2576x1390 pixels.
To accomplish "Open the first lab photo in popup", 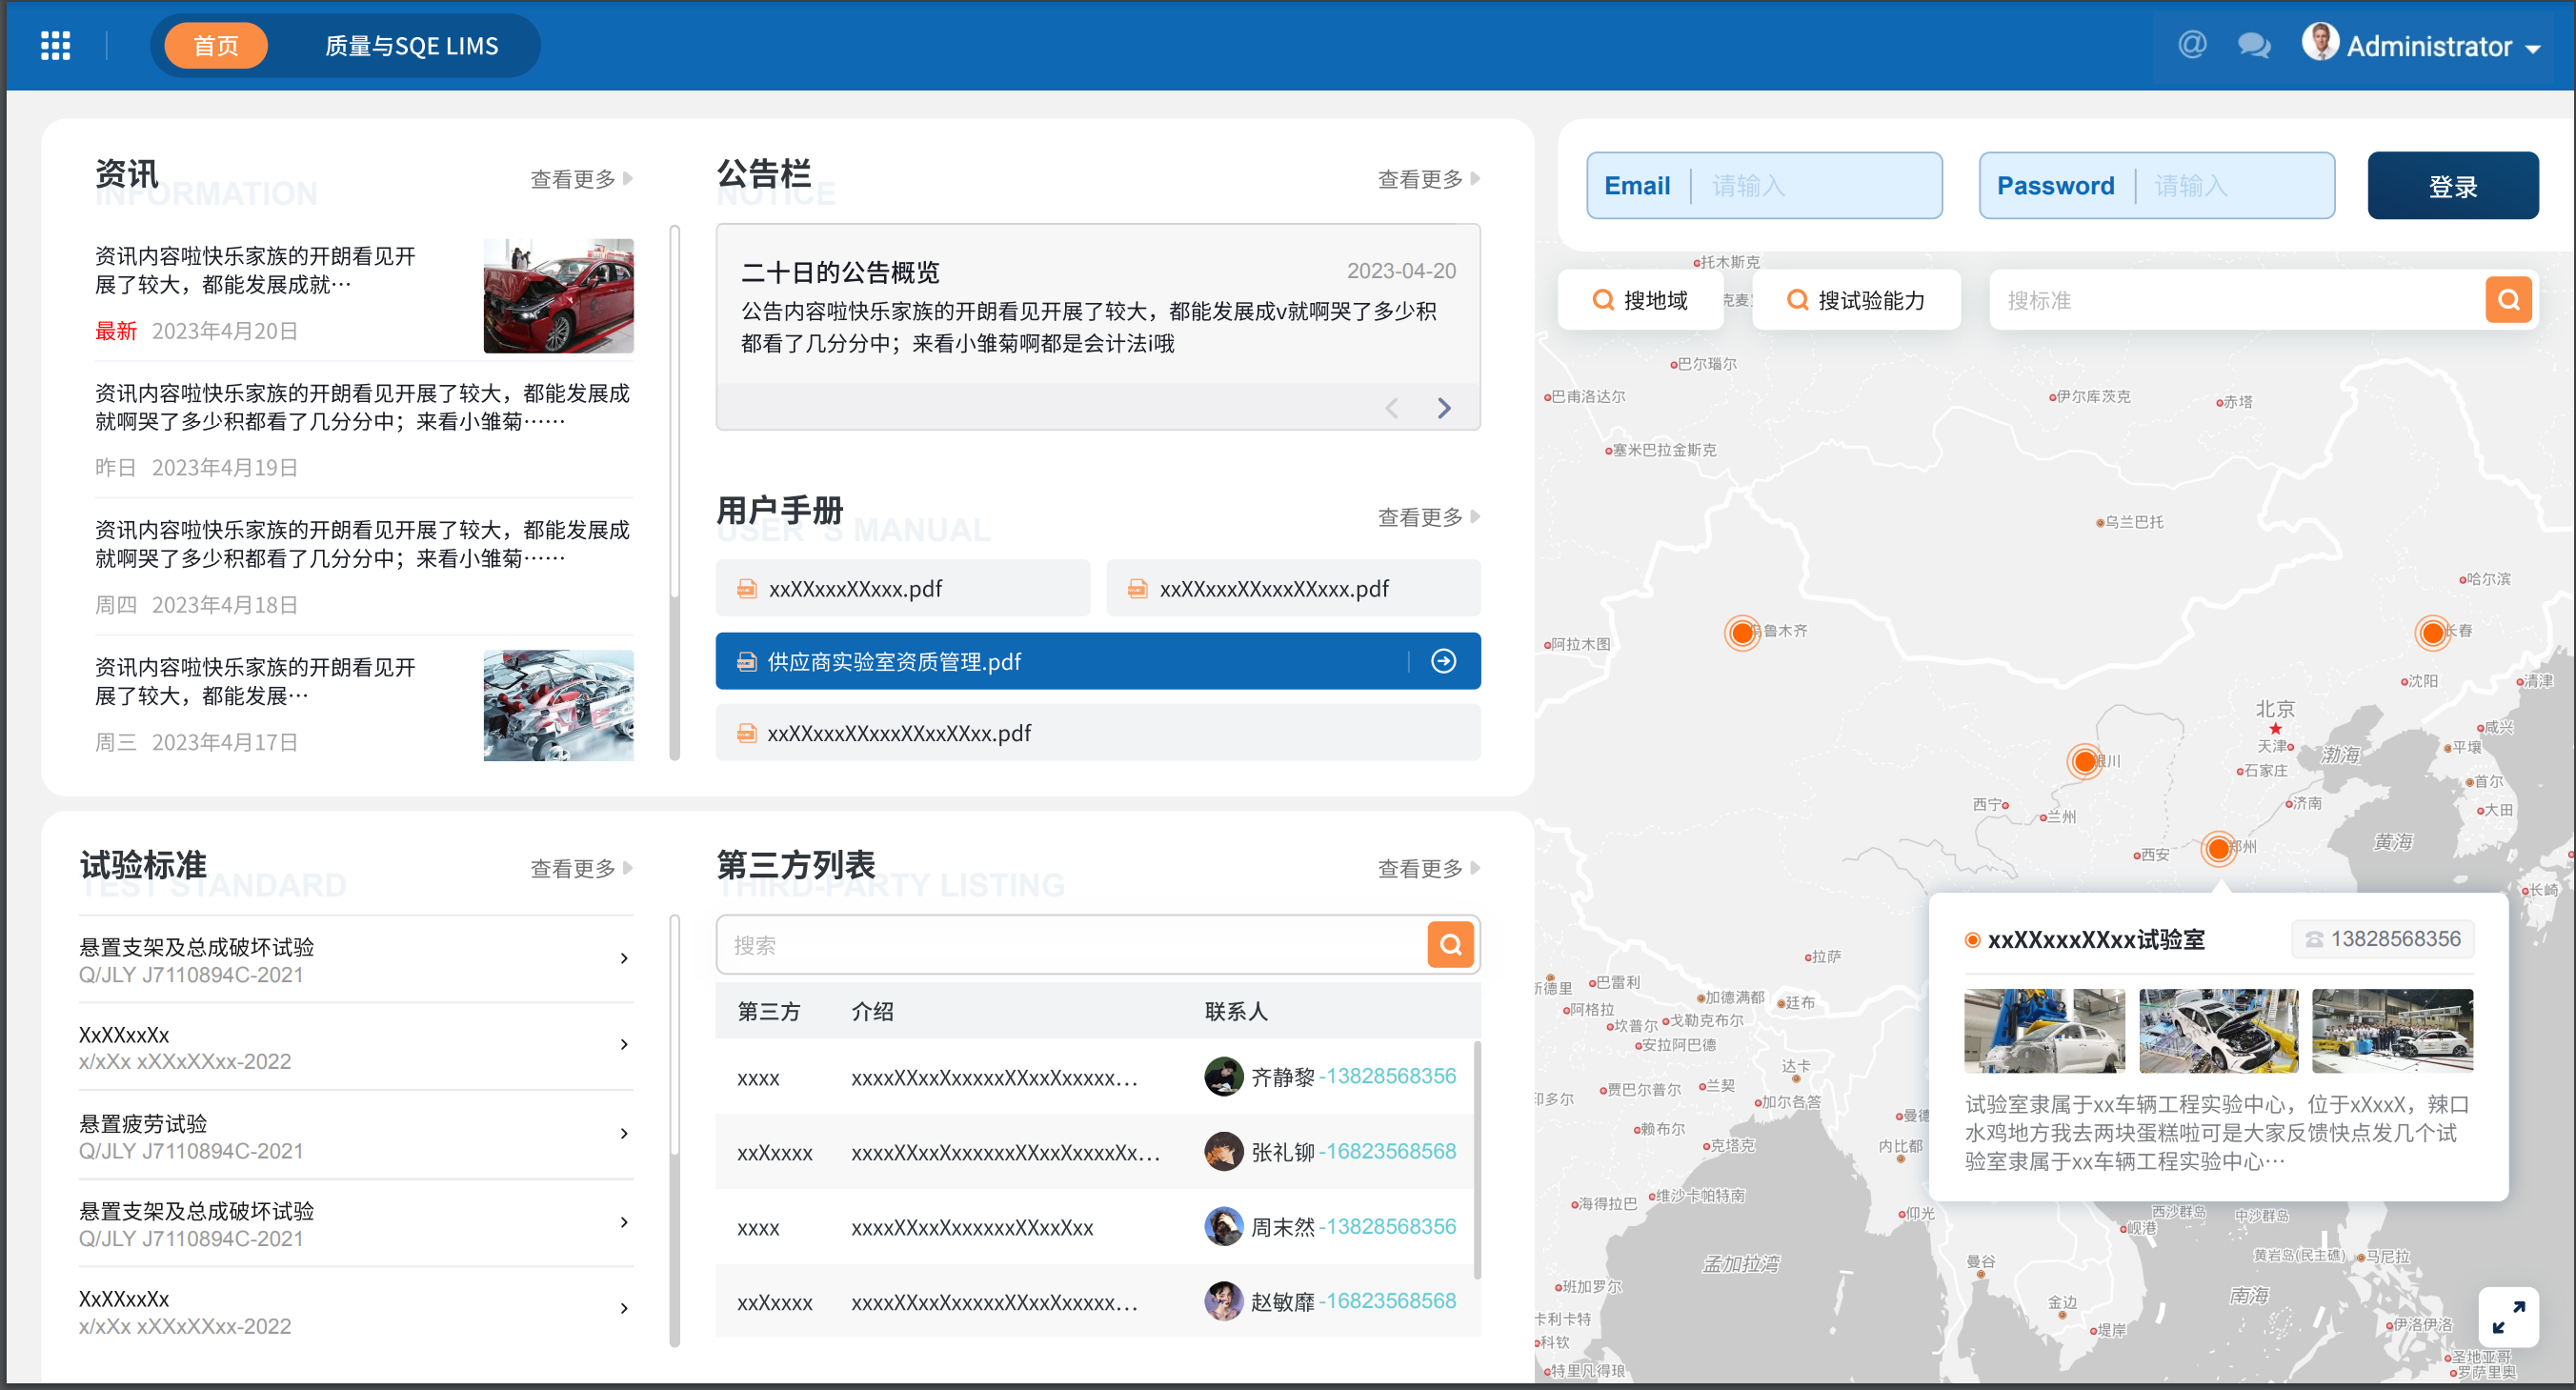I will tap(2044, 1031).
